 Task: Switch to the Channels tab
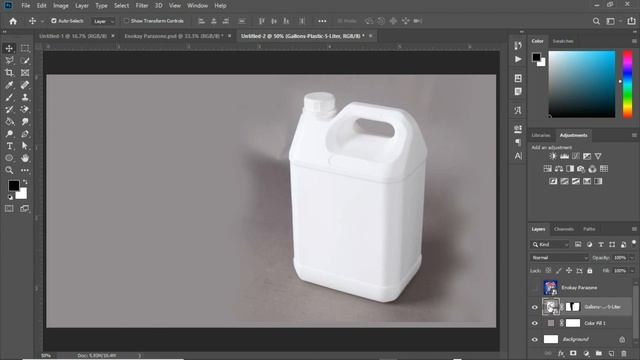point(564,229)
